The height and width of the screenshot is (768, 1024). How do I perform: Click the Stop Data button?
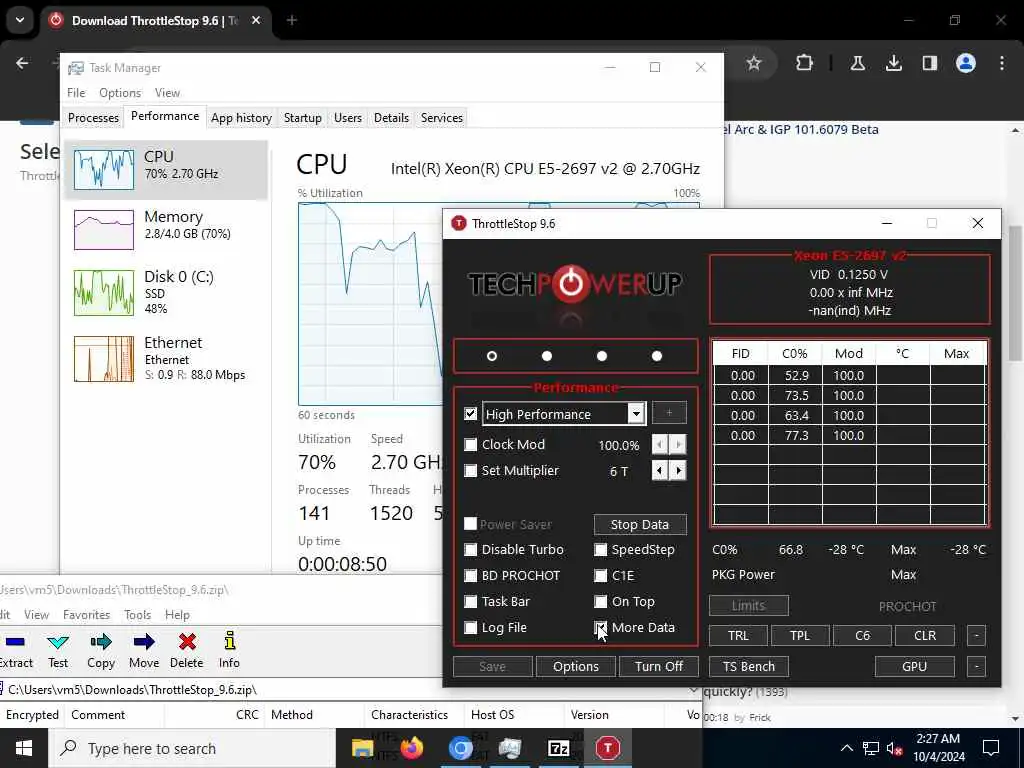pos(640,524)
